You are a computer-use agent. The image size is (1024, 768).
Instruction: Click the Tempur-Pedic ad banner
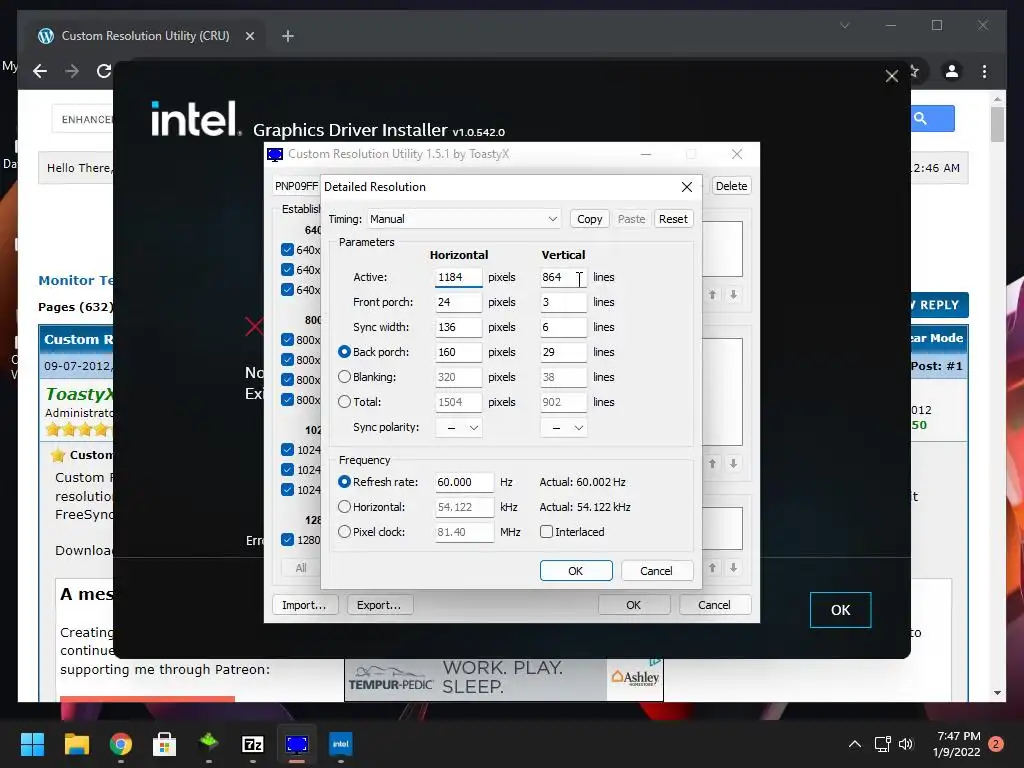click(504, 679)
